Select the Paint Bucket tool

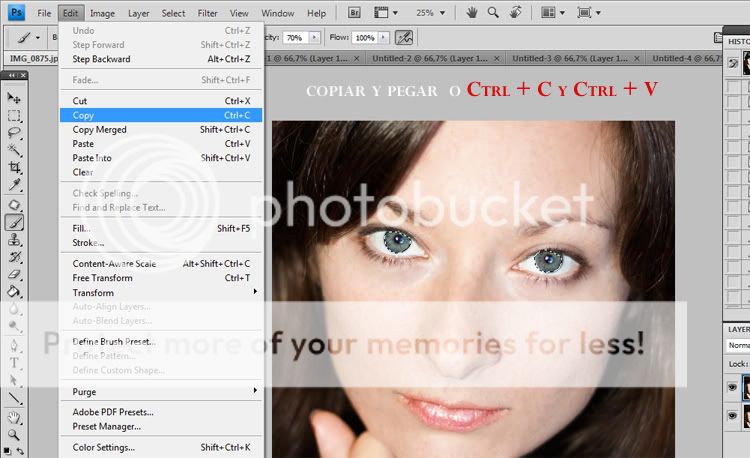(14, 291)
